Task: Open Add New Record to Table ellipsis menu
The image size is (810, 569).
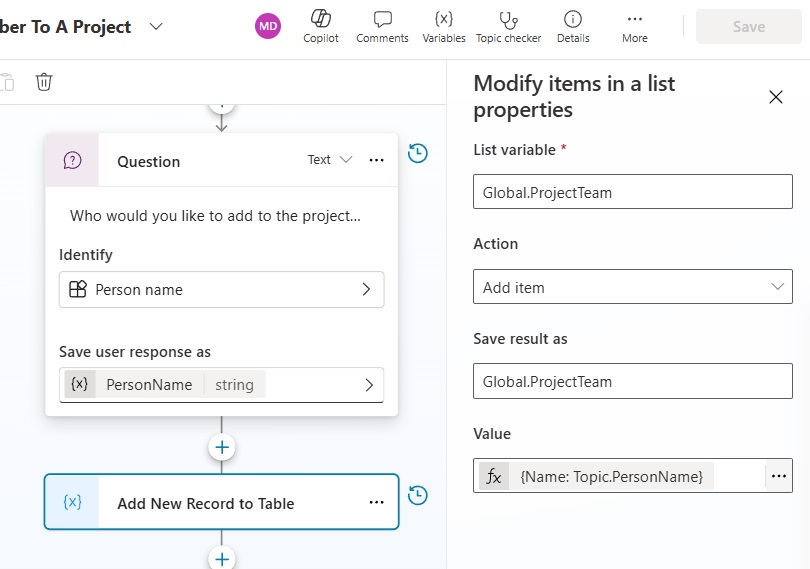Action: [377, 502]
